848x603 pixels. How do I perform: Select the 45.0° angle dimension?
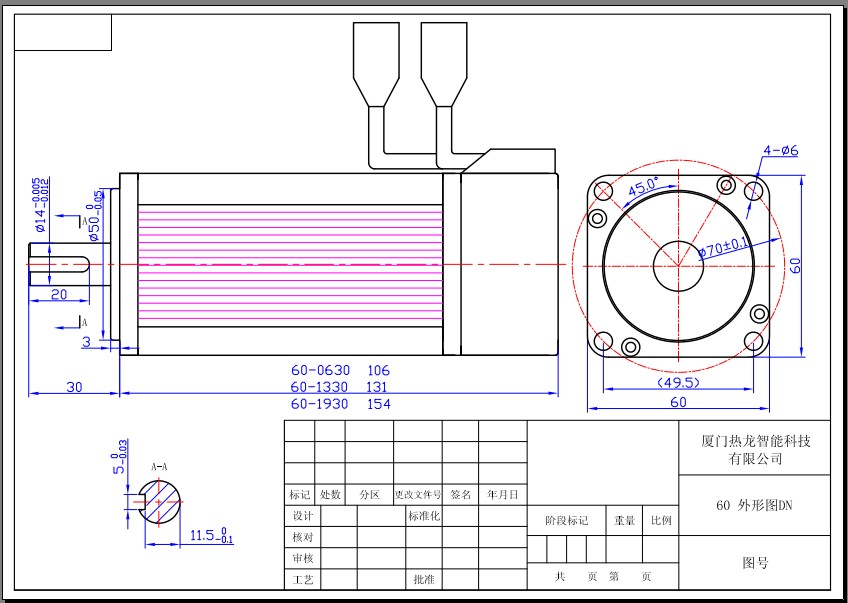click(643, 186)
